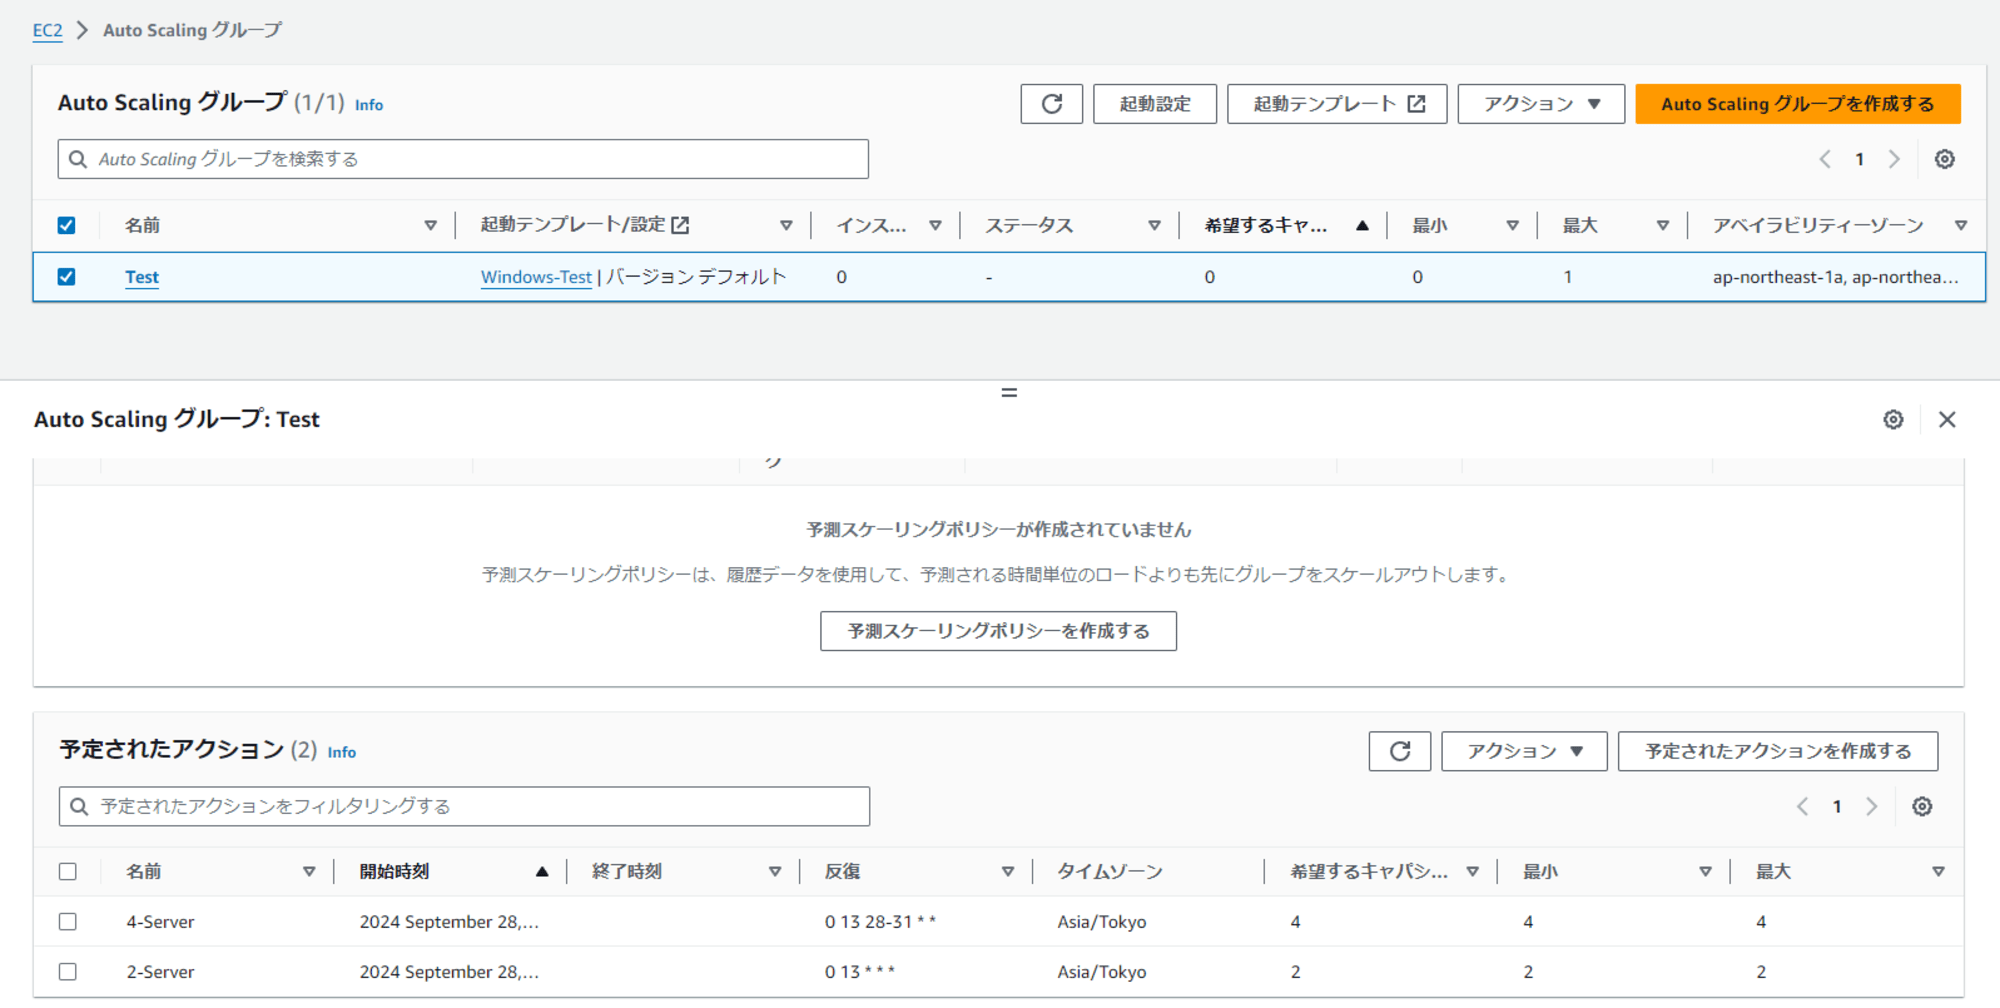Image resolution: width=2000 pixels, height=1008 pixels.
Task: Sort by 希望するキャ... column ascending arrow
Action: pyautogui.click(x=1362, y=225)
